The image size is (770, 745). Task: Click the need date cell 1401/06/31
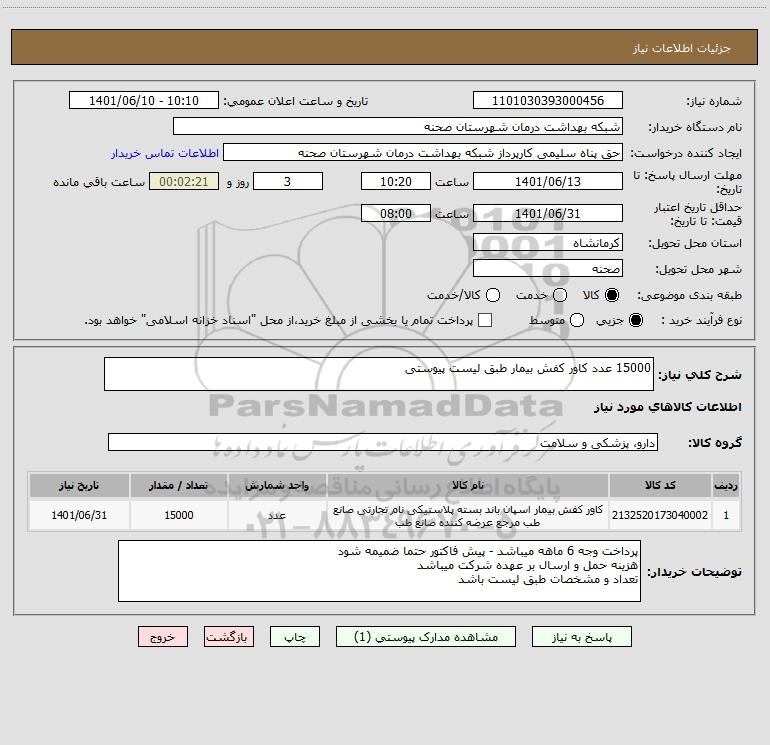tap(79, 515)
